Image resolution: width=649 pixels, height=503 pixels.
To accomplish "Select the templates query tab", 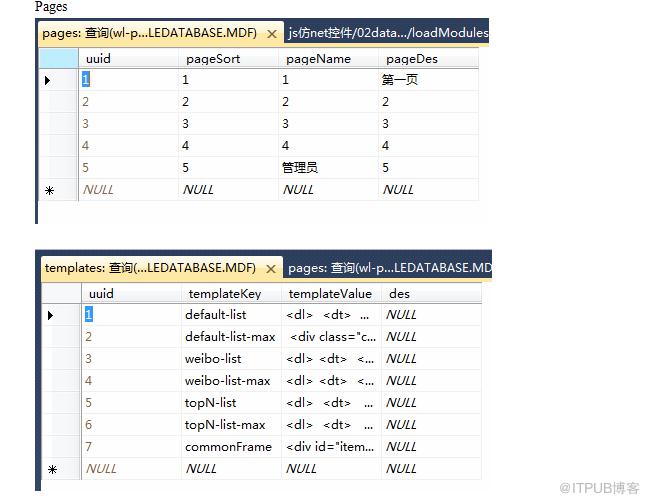I will coord(162,268).
